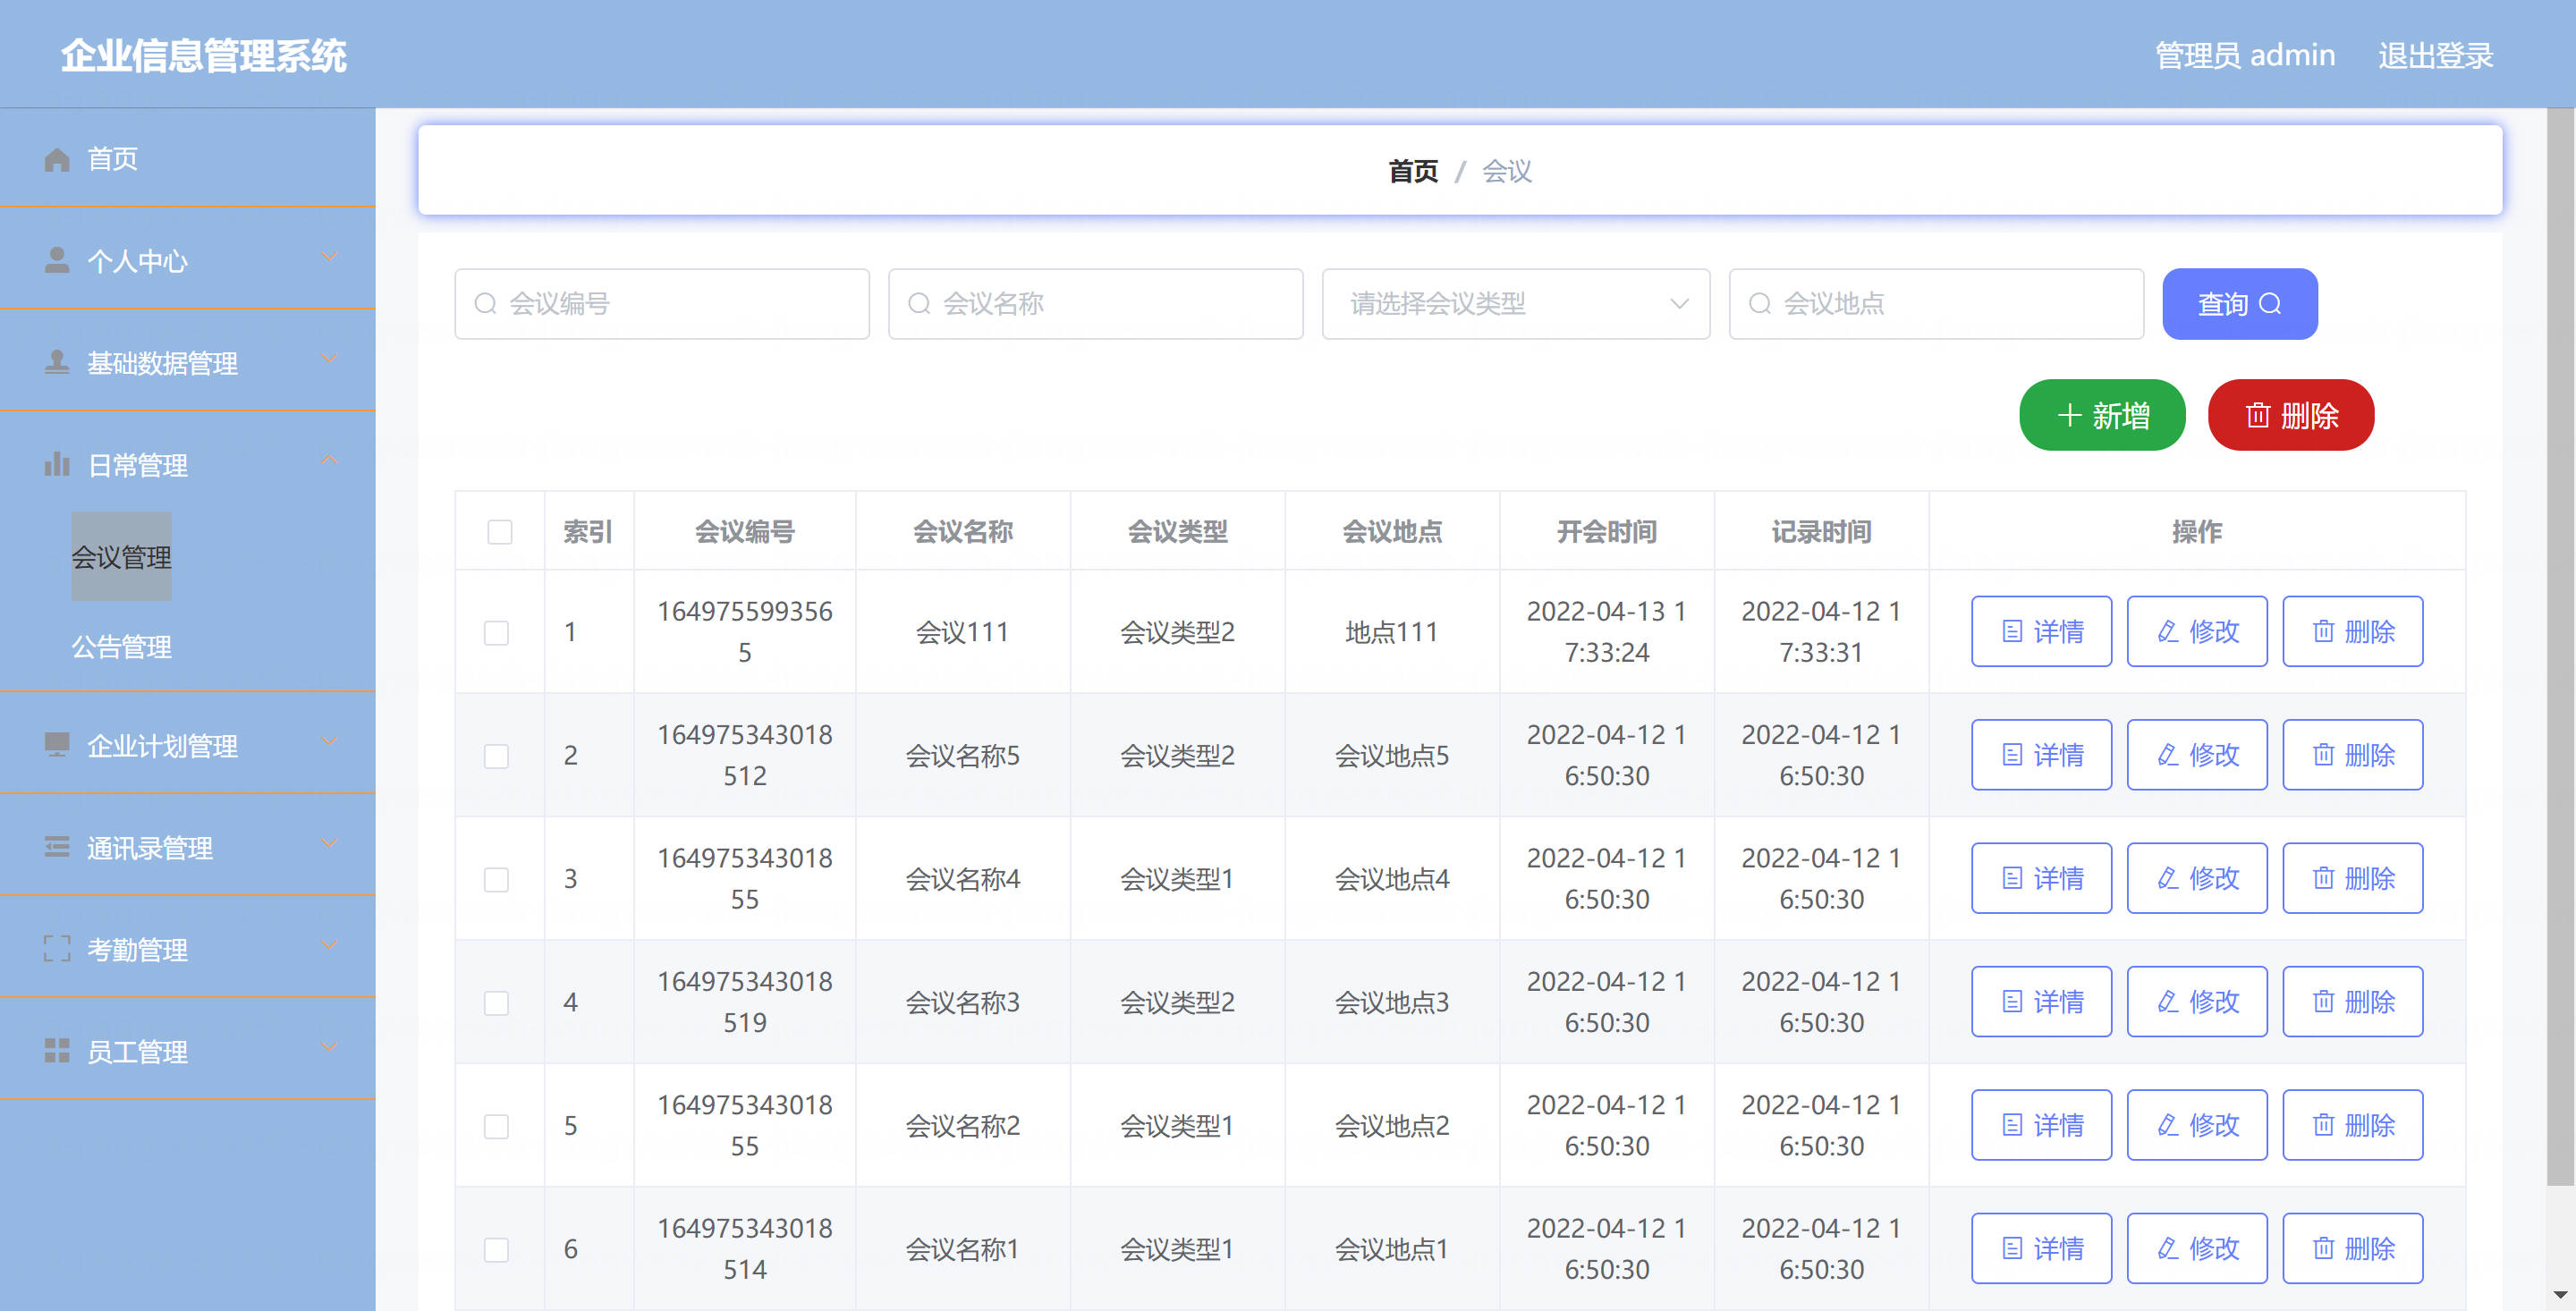Expand the 员工管理 menu chevron
2576x1311 pixels.
[329, 1049]
